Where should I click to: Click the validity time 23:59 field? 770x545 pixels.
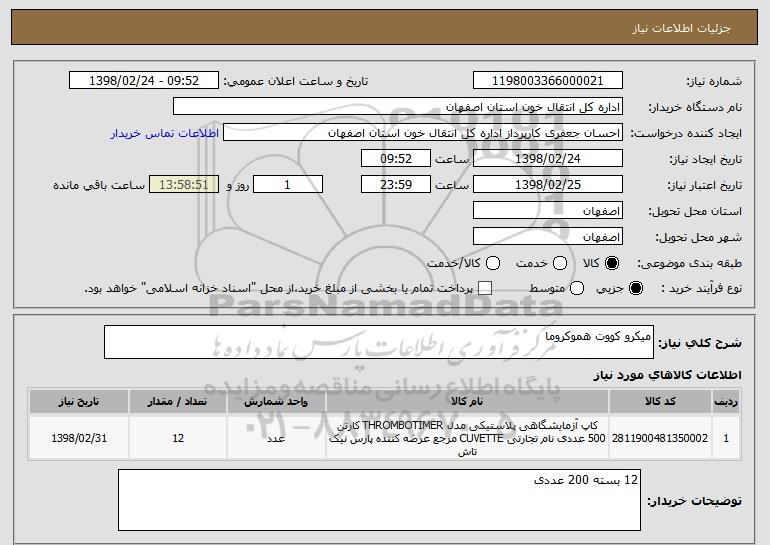(x=396, y=185)
